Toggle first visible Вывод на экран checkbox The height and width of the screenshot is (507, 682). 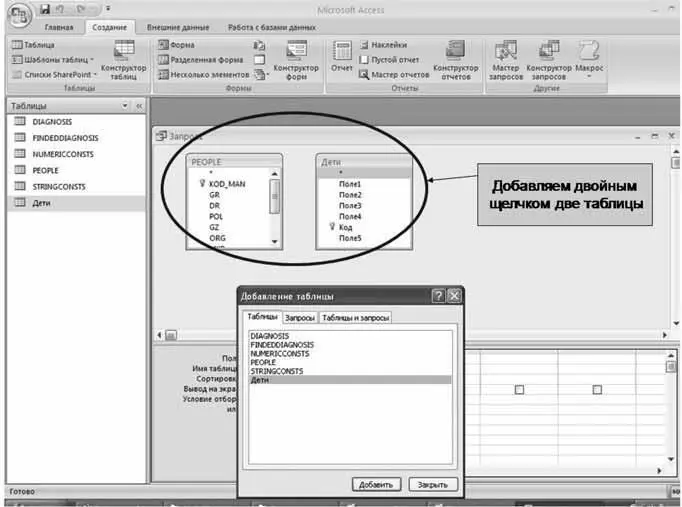pos(519,390)
